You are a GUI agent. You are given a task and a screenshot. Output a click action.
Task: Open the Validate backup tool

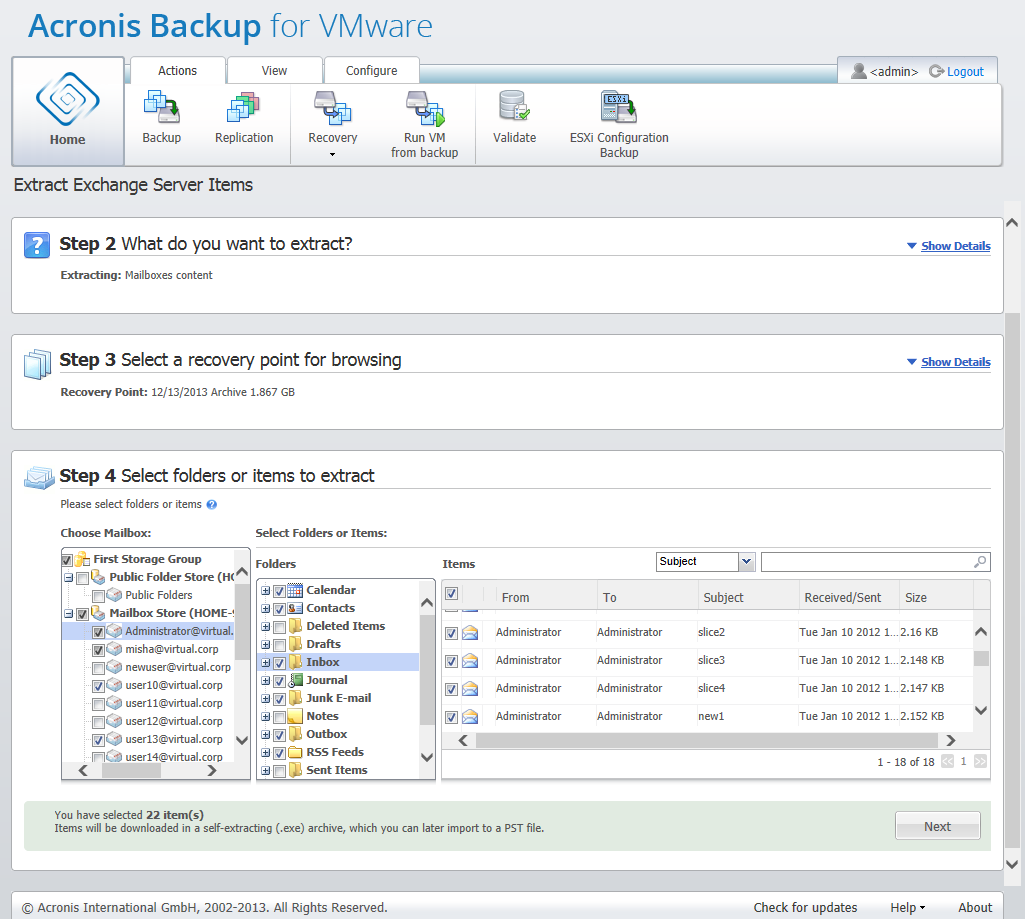pos(514,107)
